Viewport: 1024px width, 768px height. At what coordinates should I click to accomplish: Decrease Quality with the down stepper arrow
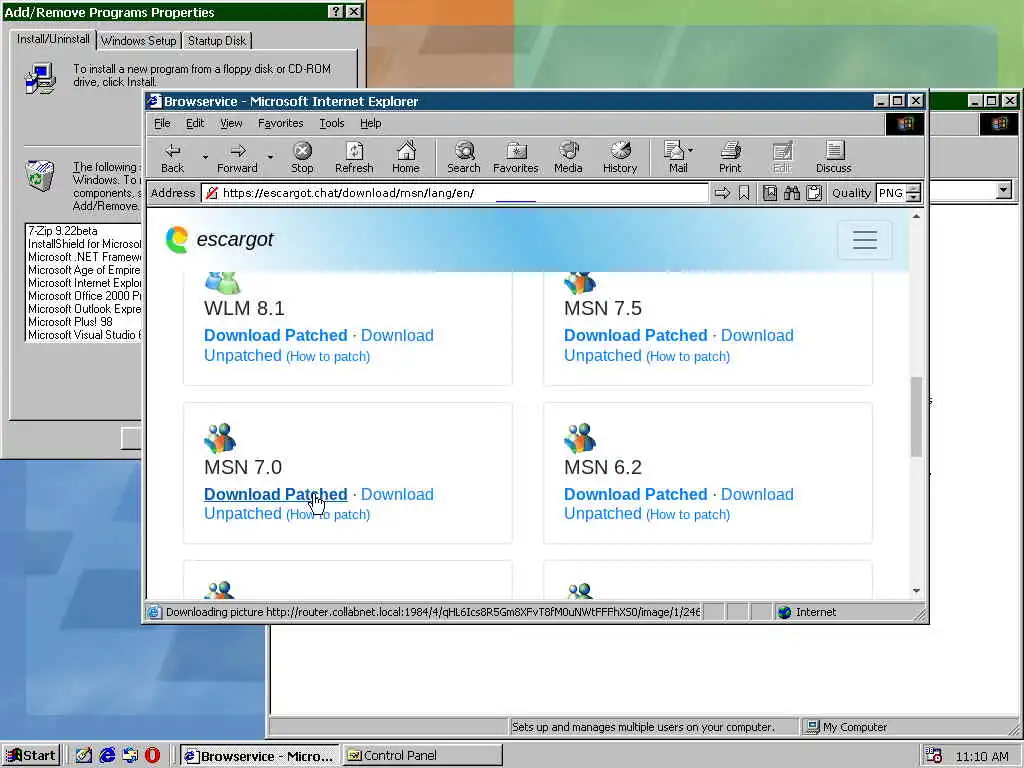[x=914, y=197]
